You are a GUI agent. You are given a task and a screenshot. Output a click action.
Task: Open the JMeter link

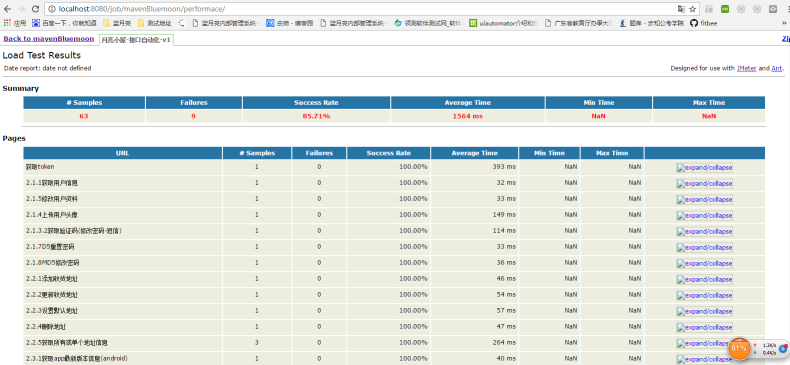point(746,68)
